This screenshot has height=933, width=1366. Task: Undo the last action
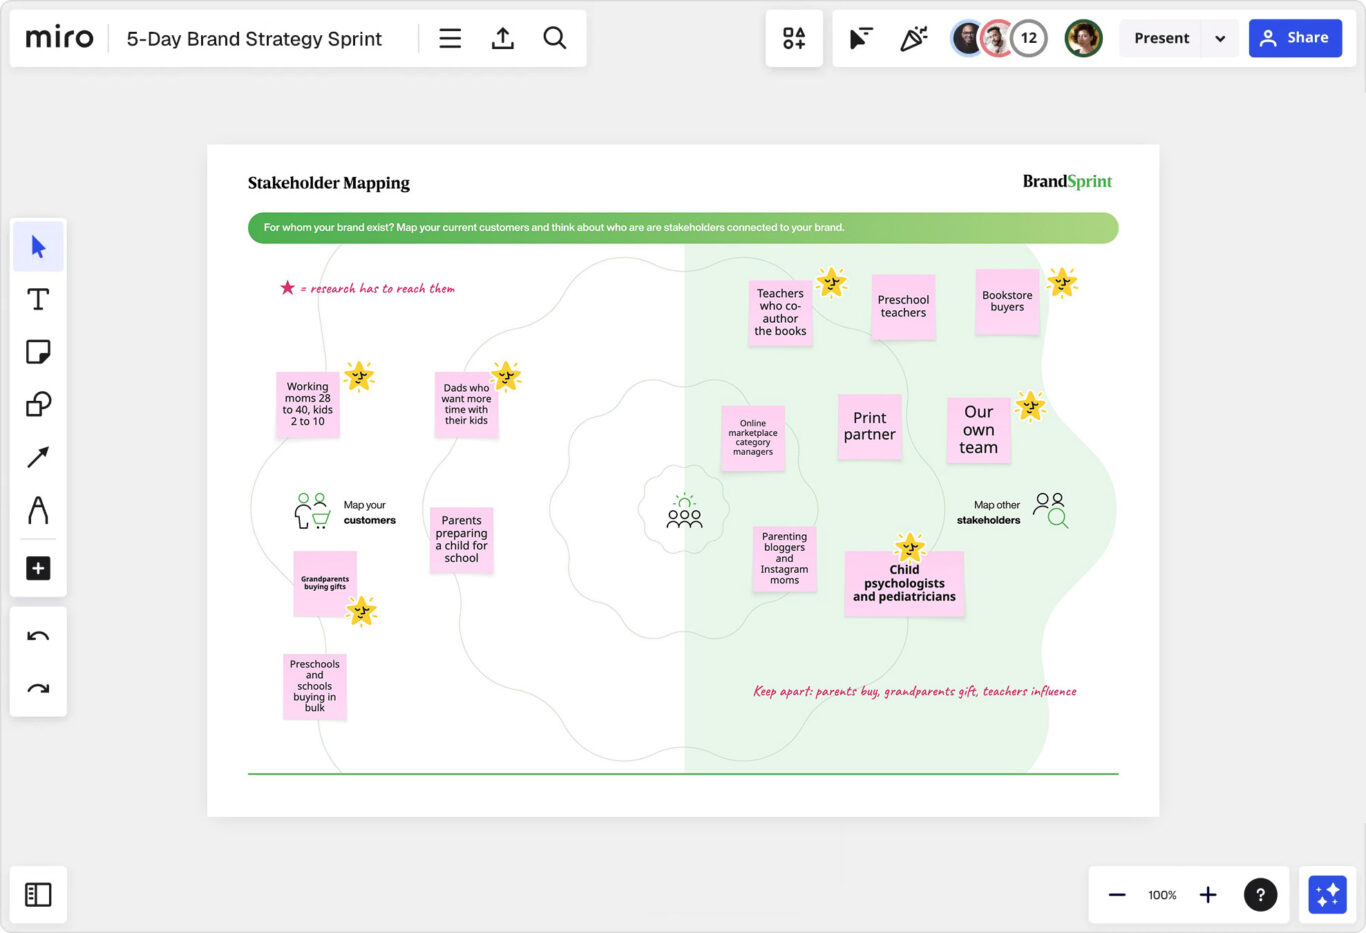click(38, 636)
